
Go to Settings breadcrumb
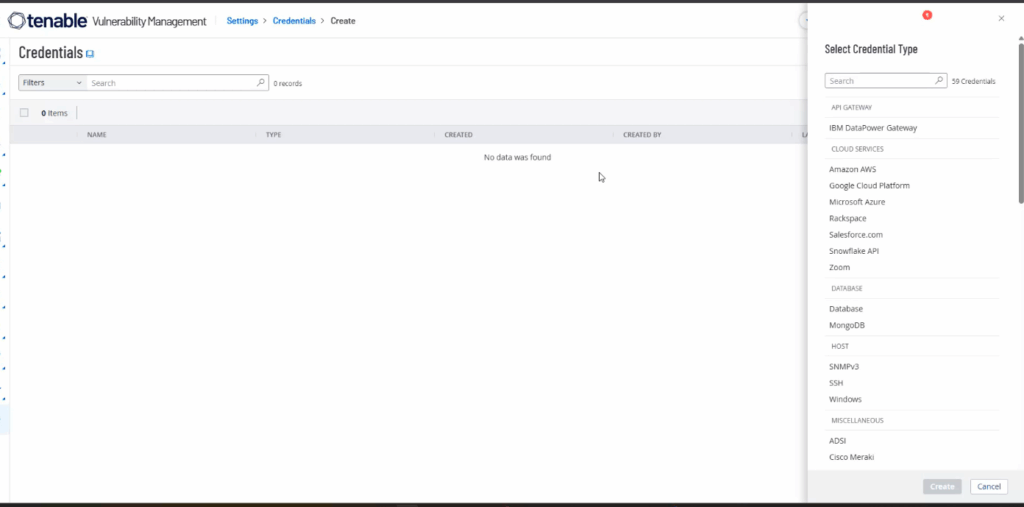242,21
